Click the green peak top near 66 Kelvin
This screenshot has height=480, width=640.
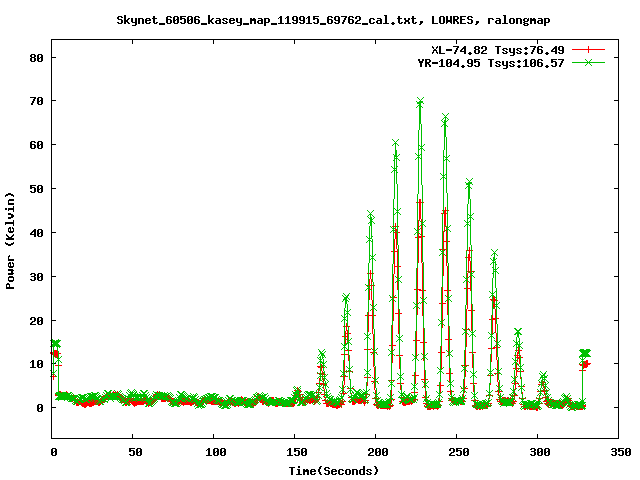click(x=445, y=117)
